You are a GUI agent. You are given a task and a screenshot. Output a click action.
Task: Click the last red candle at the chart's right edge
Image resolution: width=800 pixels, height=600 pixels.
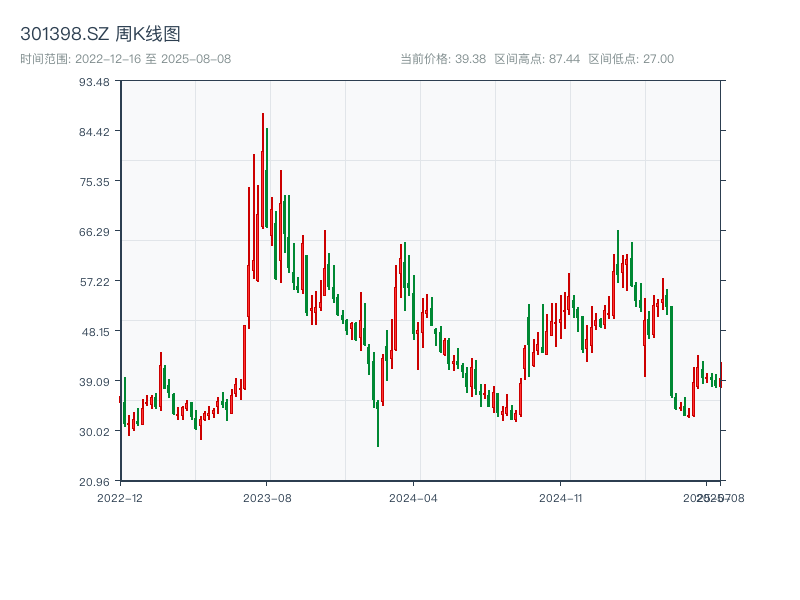click(x=721, y=375)
